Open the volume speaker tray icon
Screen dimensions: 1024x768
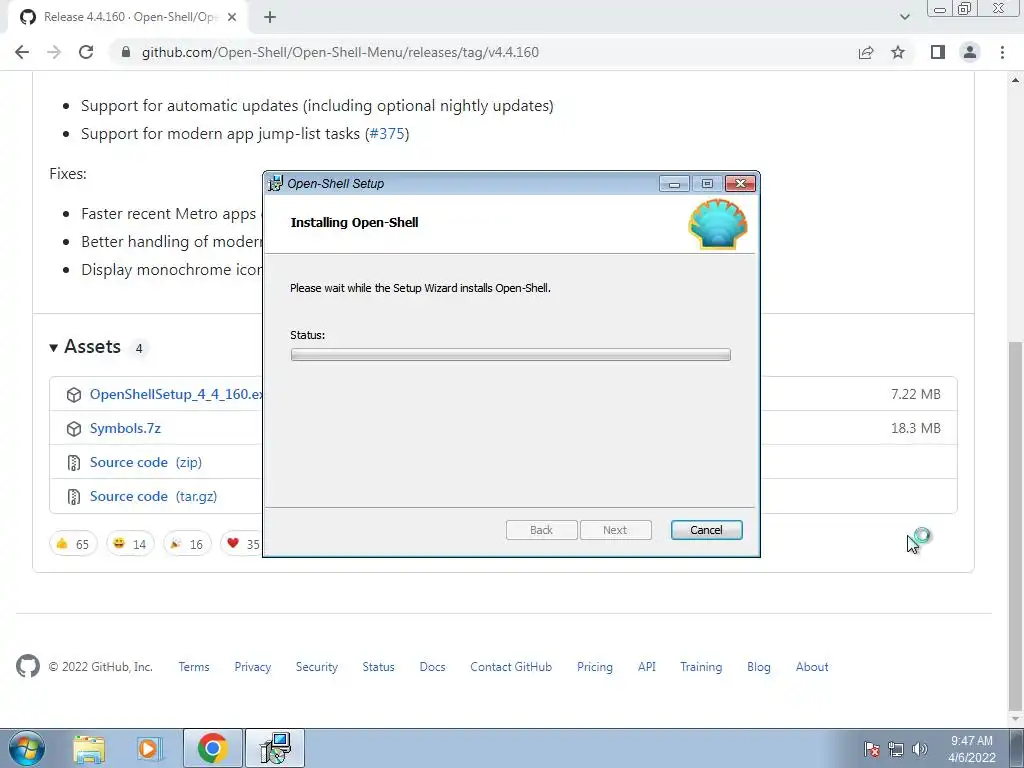click(920, 749)
